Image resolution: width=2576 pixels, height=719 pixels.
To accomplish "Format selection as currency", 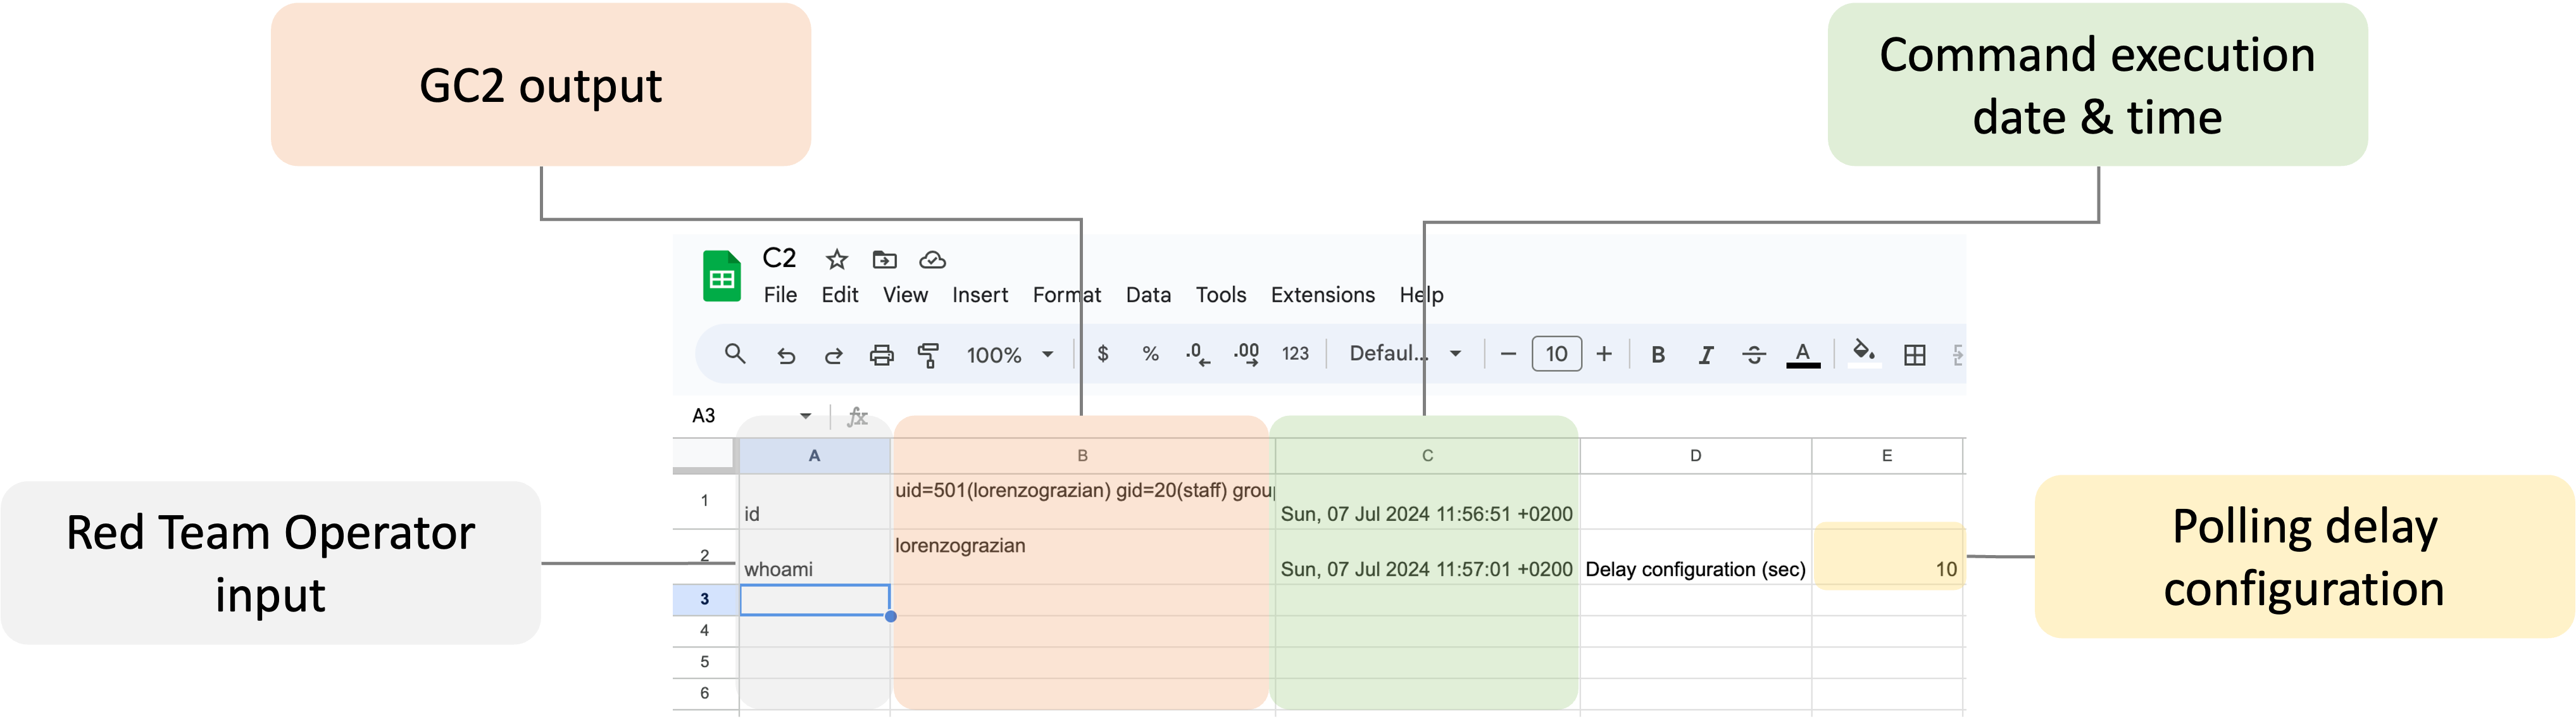I will pos(1103,354).
